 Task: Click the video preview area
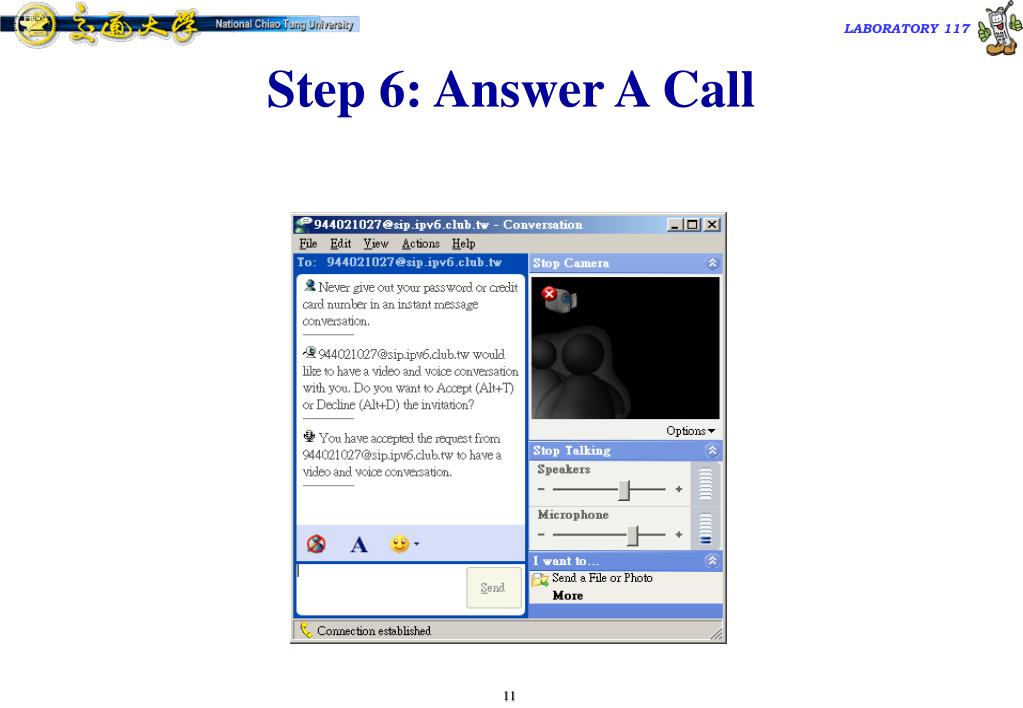click(x=626, y=348)
